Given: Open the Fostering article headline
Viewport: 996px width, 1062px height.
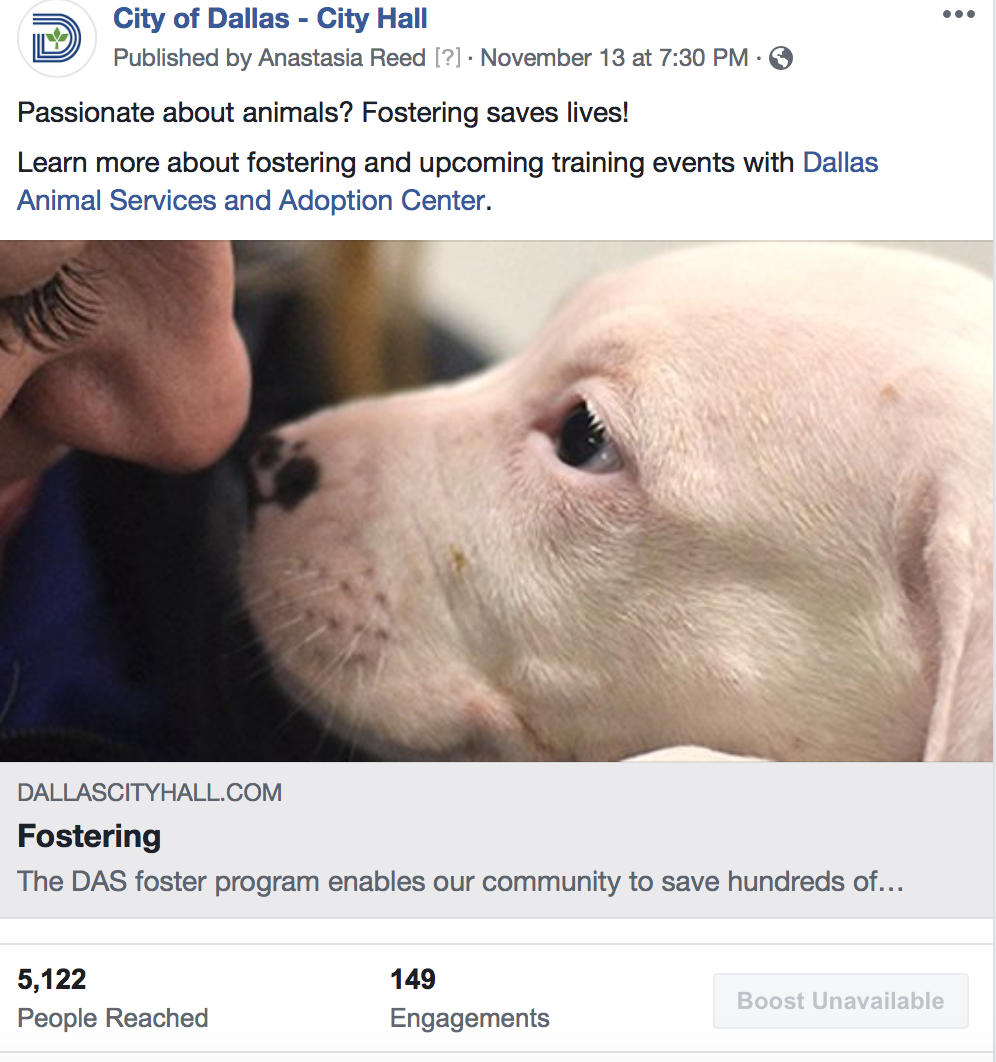Looking at the screenshot, I should [x=90, y=836].
